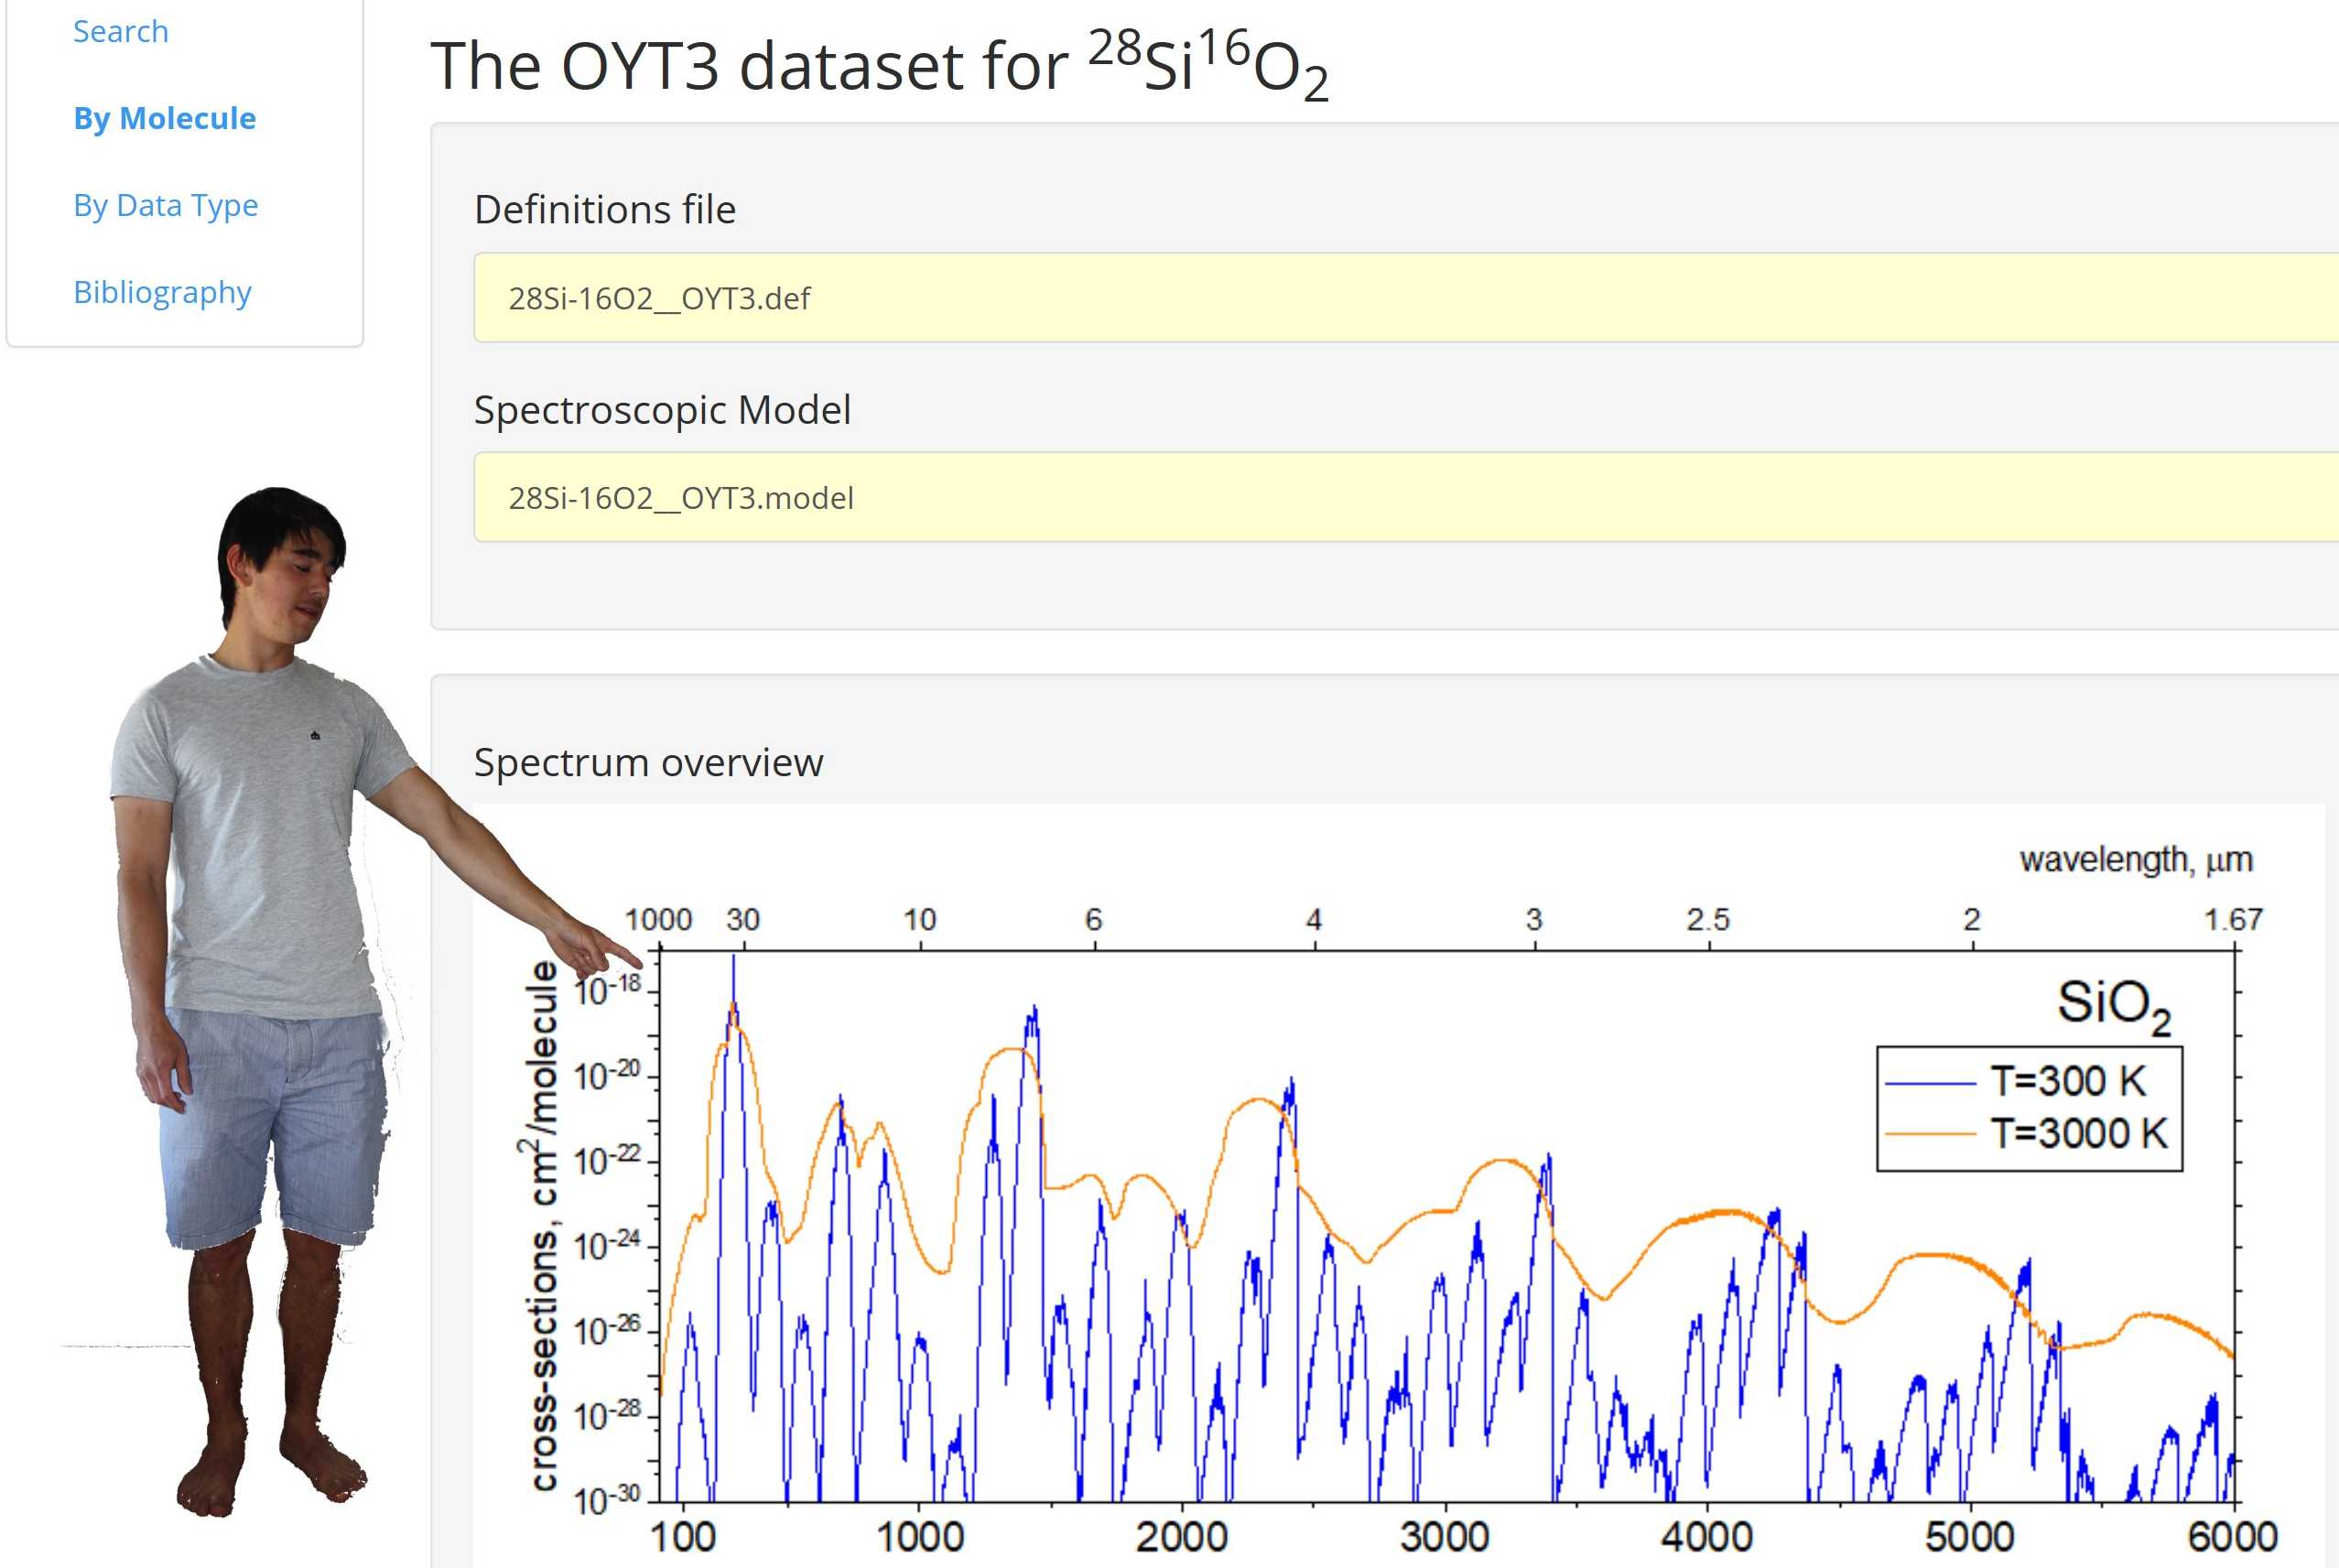The width and height of the screenshot is (2339, 1568).
Task: Click the pointing man's face
Action: (298, 587)
